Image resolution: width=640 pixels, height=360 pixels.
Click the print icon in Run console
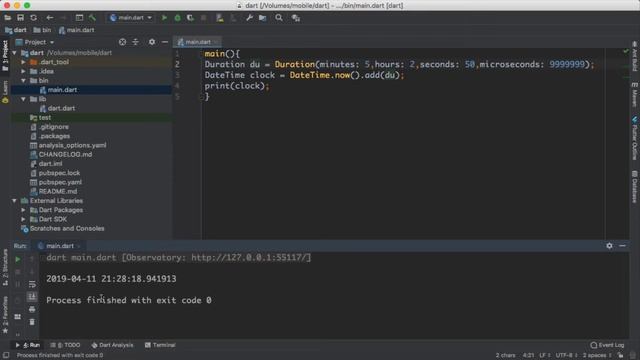pos(32,309)
